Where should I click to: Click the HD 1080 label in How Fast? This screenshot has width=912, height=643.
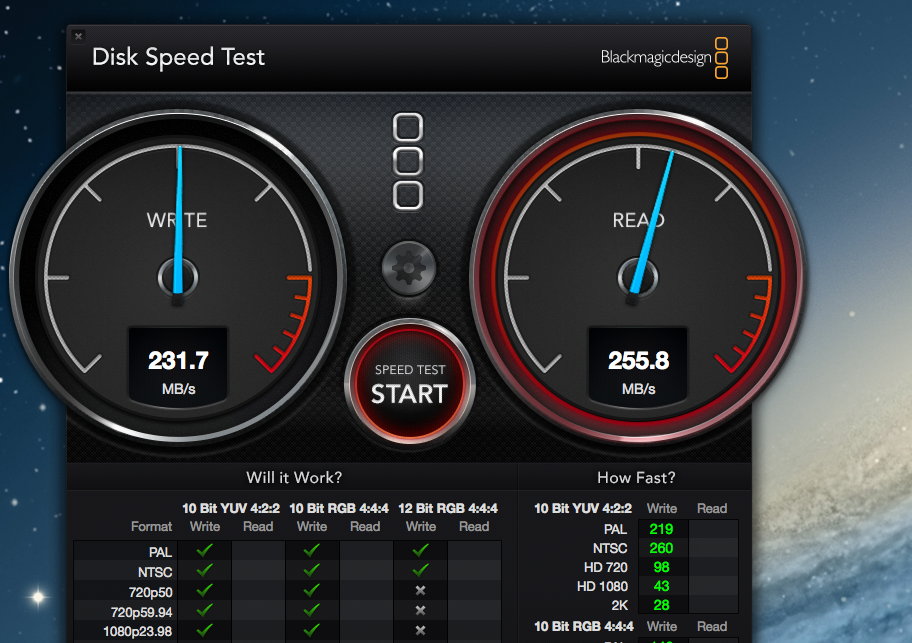[x=602, y=587]
